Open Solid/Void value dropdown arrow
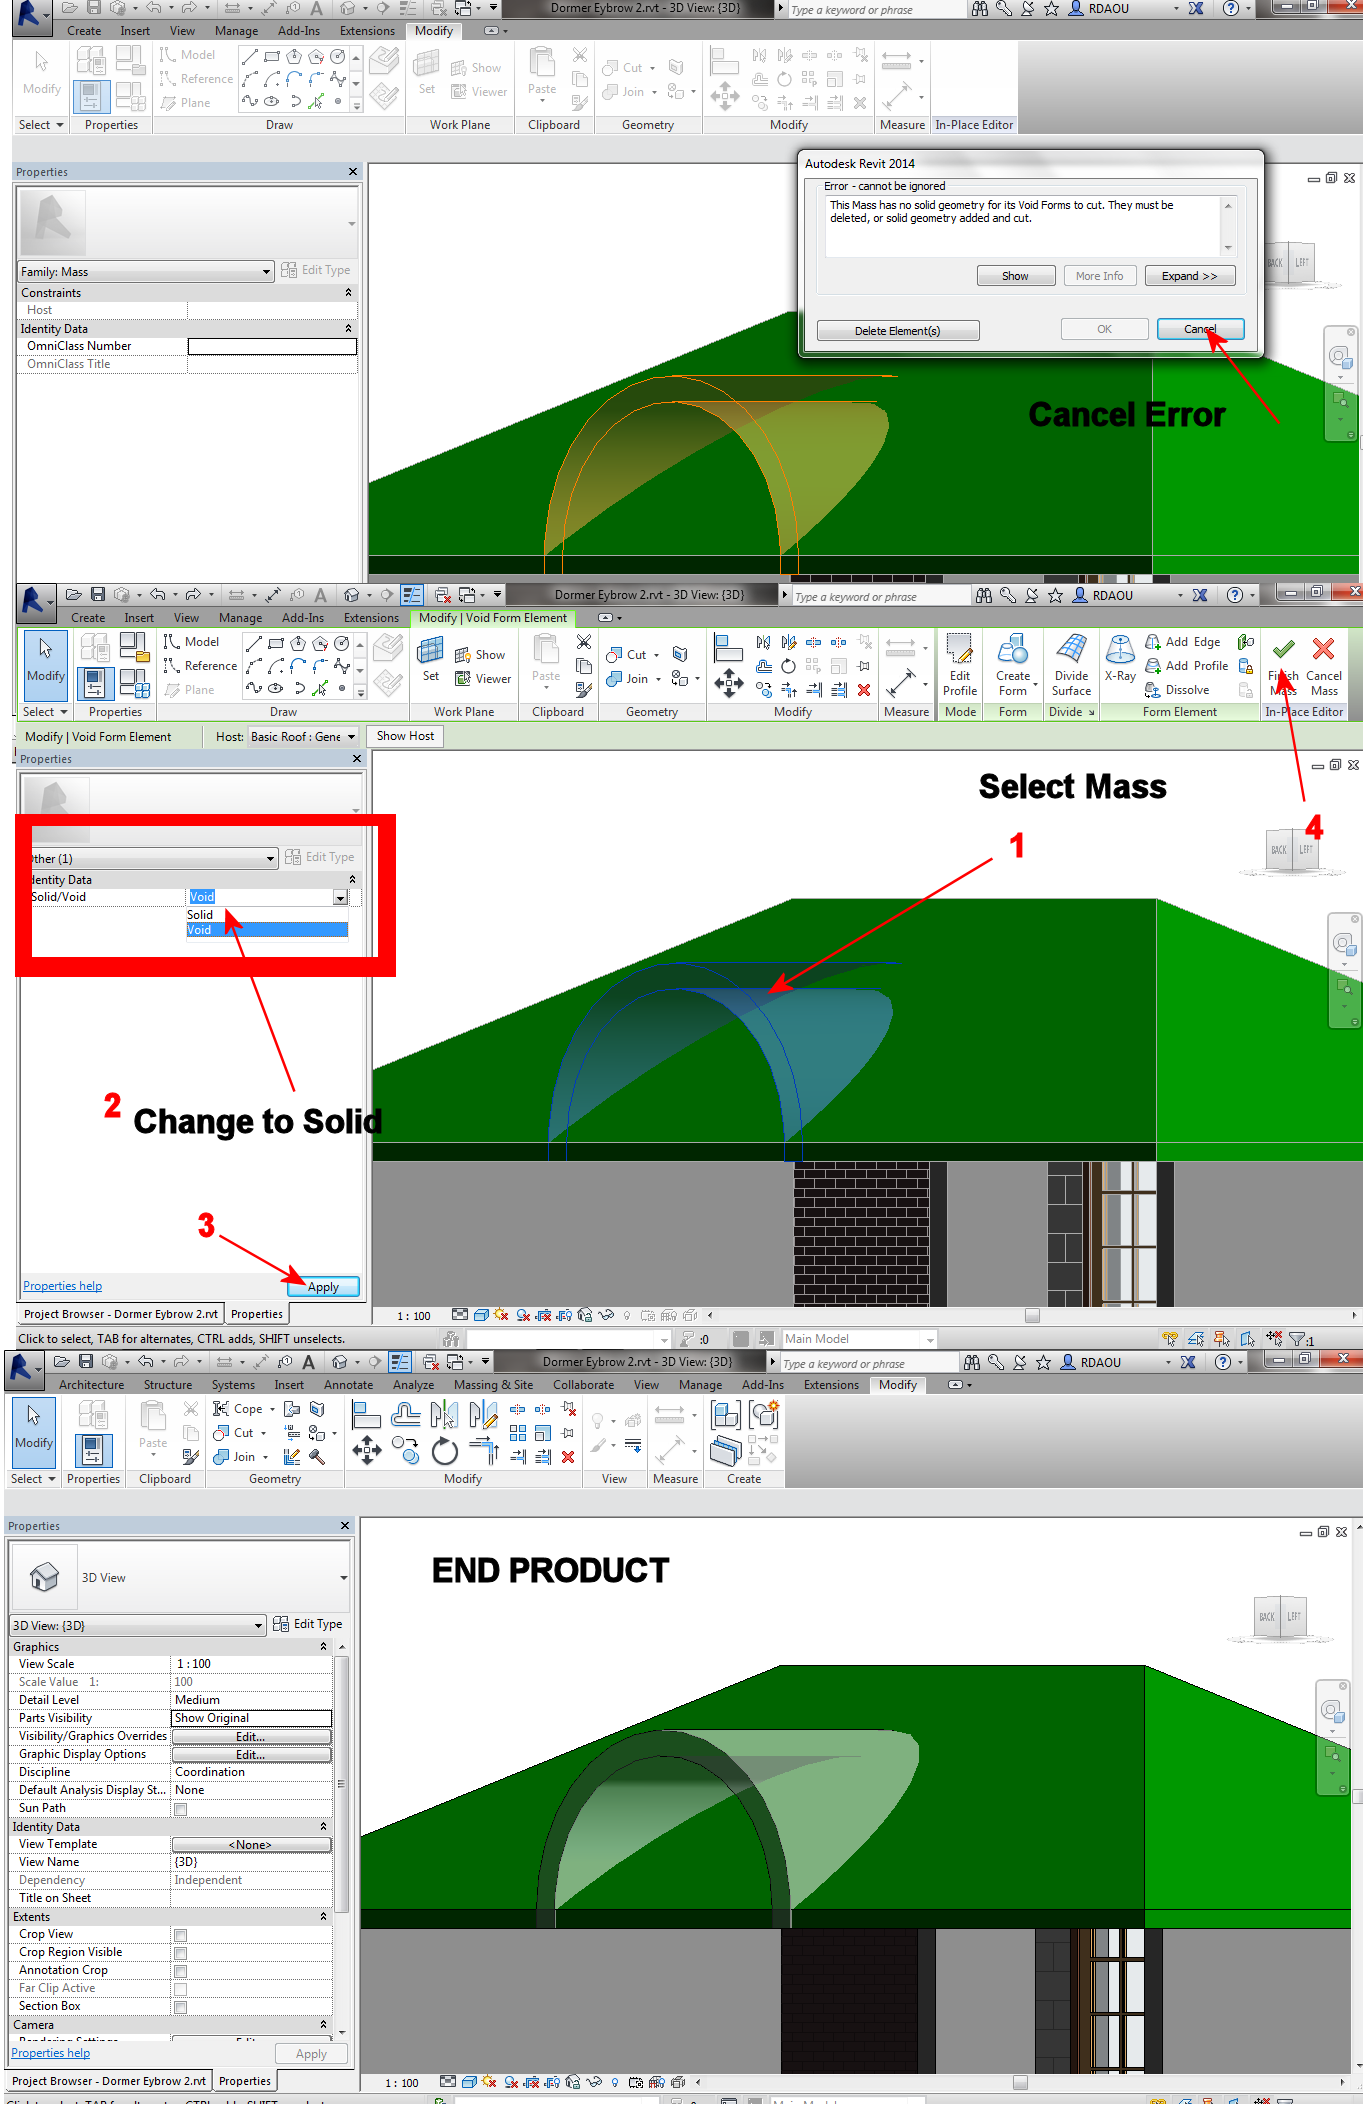This screenshot has width=1363, height=2104. pyautogui.click(x=340, y=898)
